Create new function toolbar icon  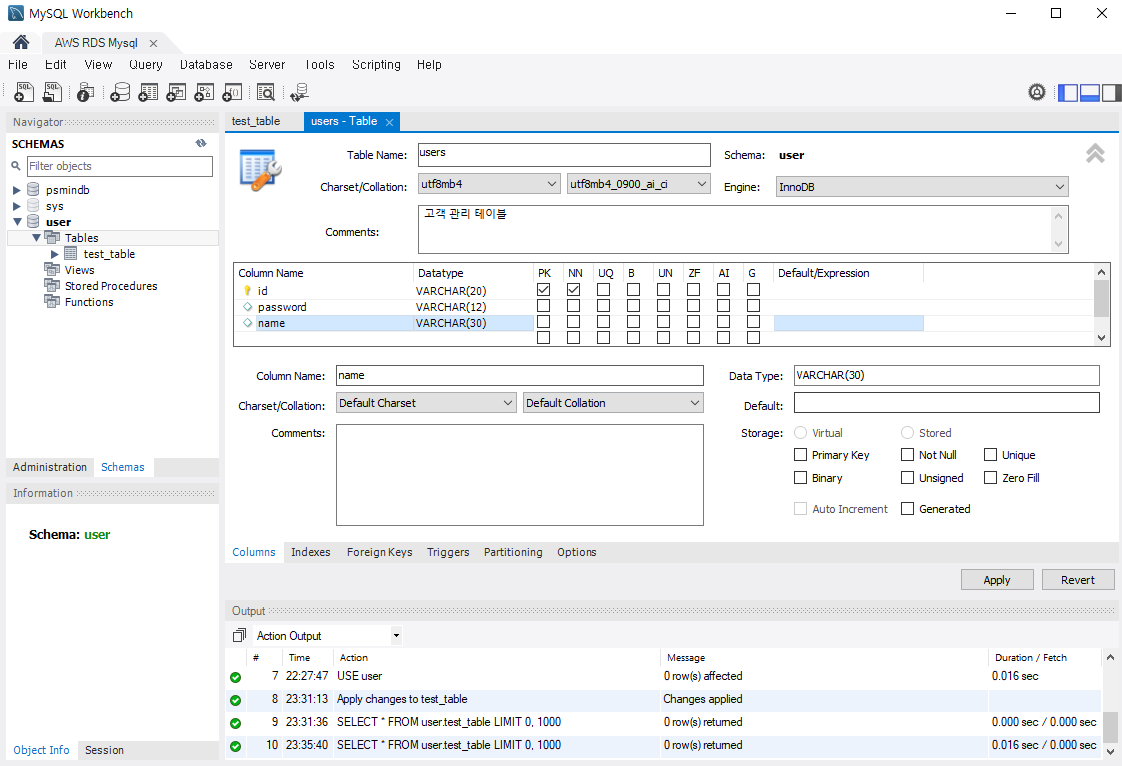pos(232,92)
